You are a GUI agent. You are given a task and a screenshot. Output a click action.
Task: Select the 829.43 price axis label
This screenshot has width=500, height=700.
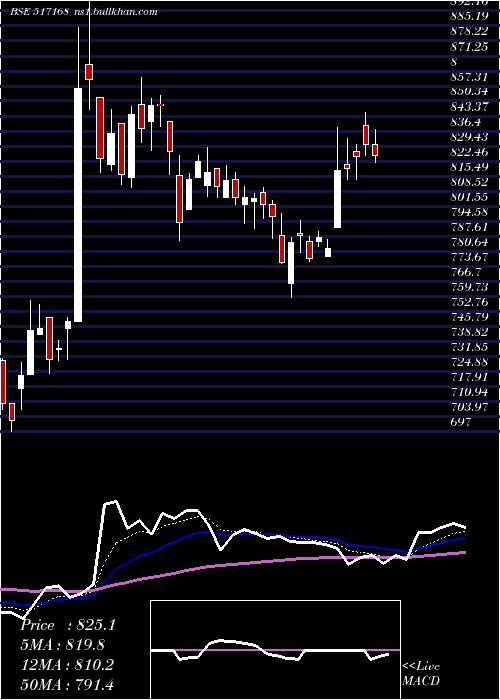pos(470,137)
